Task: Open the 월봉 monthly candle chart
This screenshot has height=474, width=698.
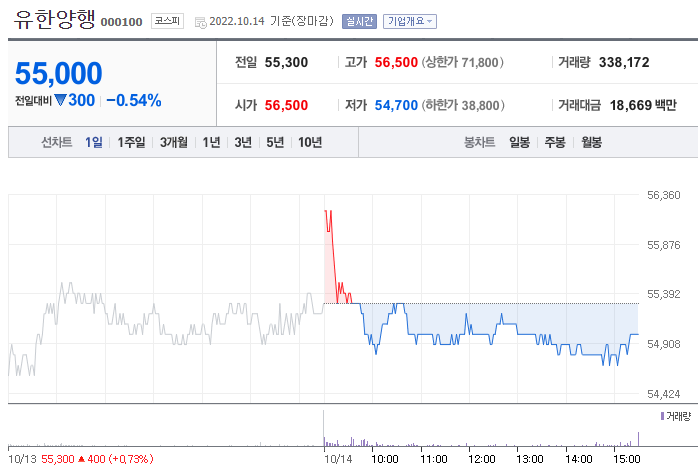Action: (591, 142)
